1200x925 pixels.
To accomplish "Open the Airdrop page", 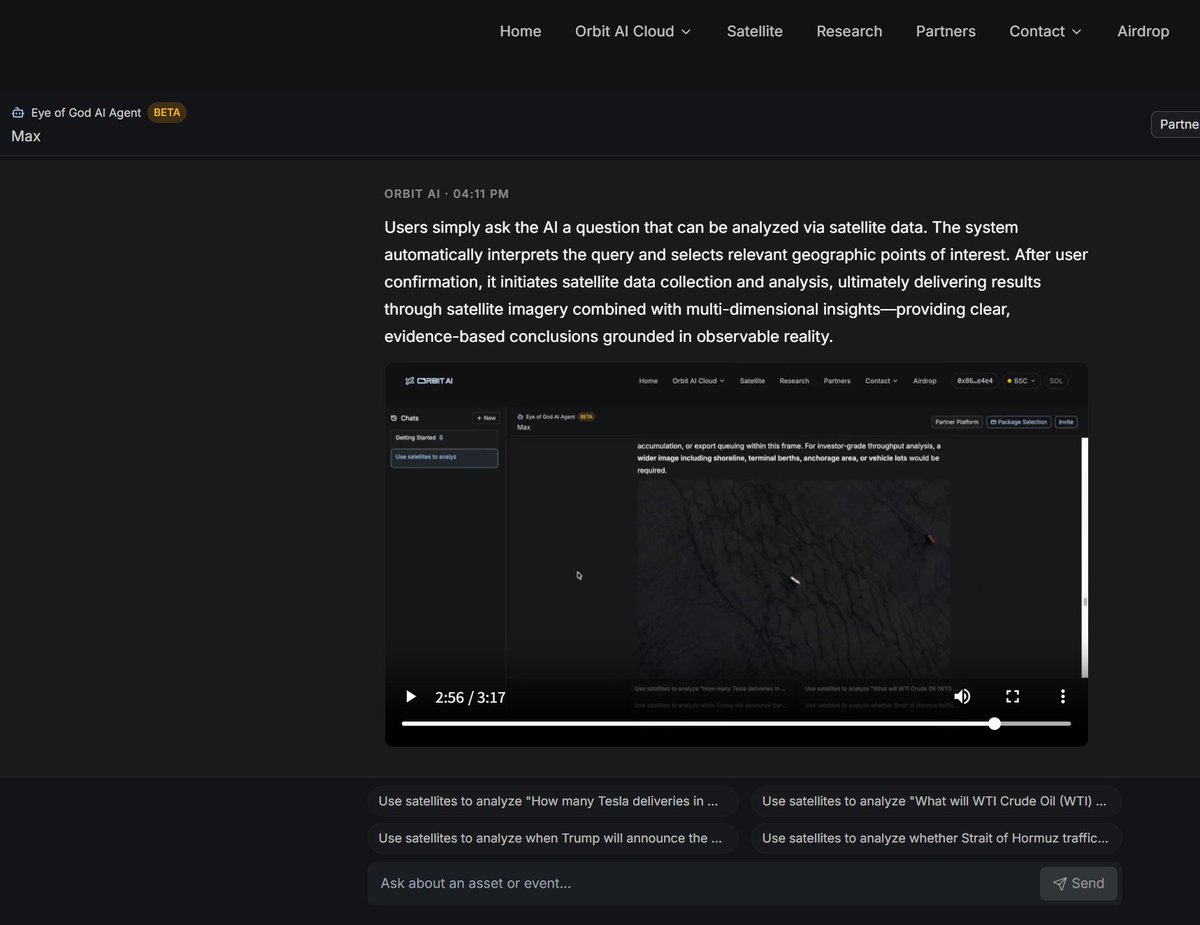I will click(x=1143, y=31).
